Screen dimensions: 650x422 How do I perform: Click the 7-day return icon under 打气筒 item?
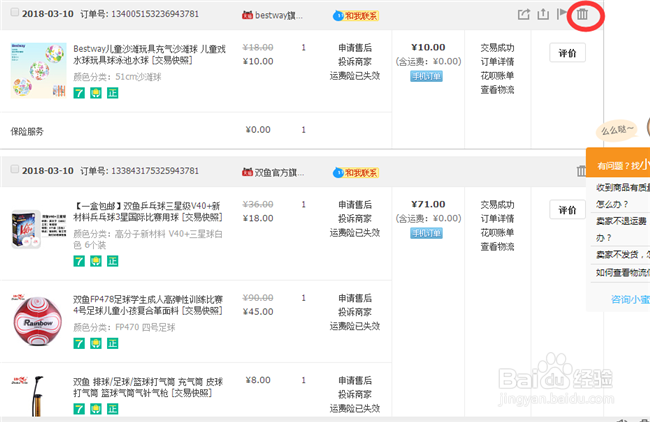79,409
